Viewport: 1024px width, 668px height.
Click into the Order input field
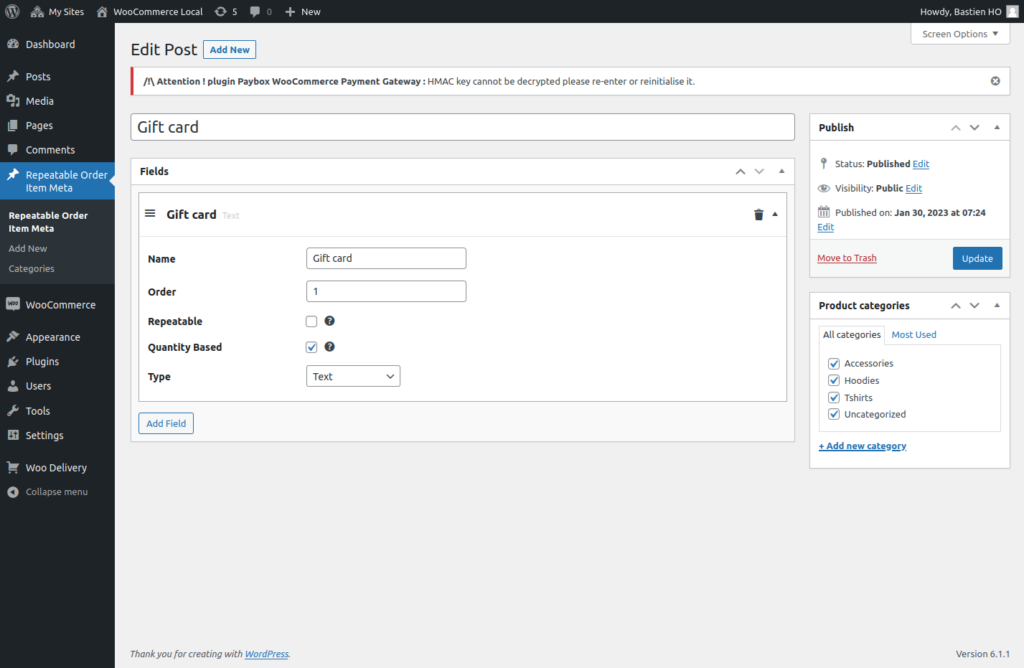coord(386,291)
